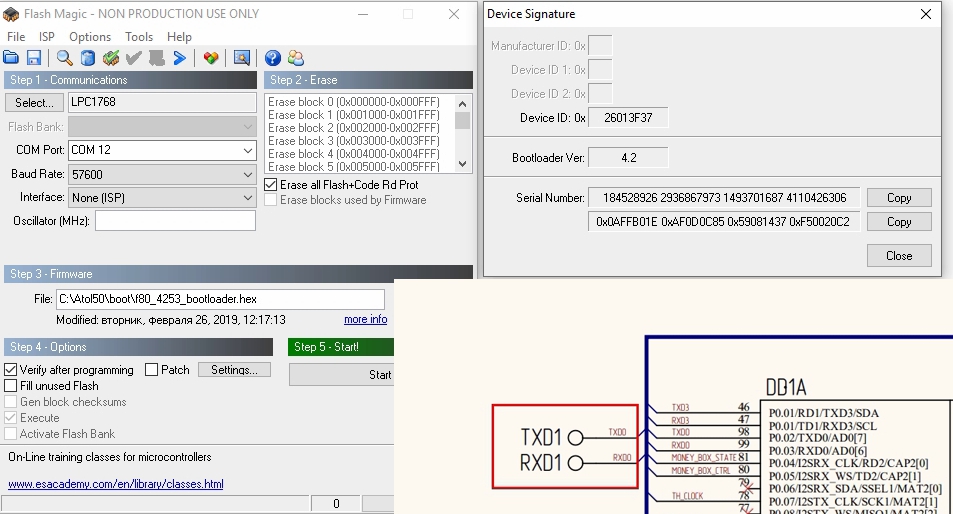Click the status bar value 0
The image size is (953, 514).
tap(336, 504)
